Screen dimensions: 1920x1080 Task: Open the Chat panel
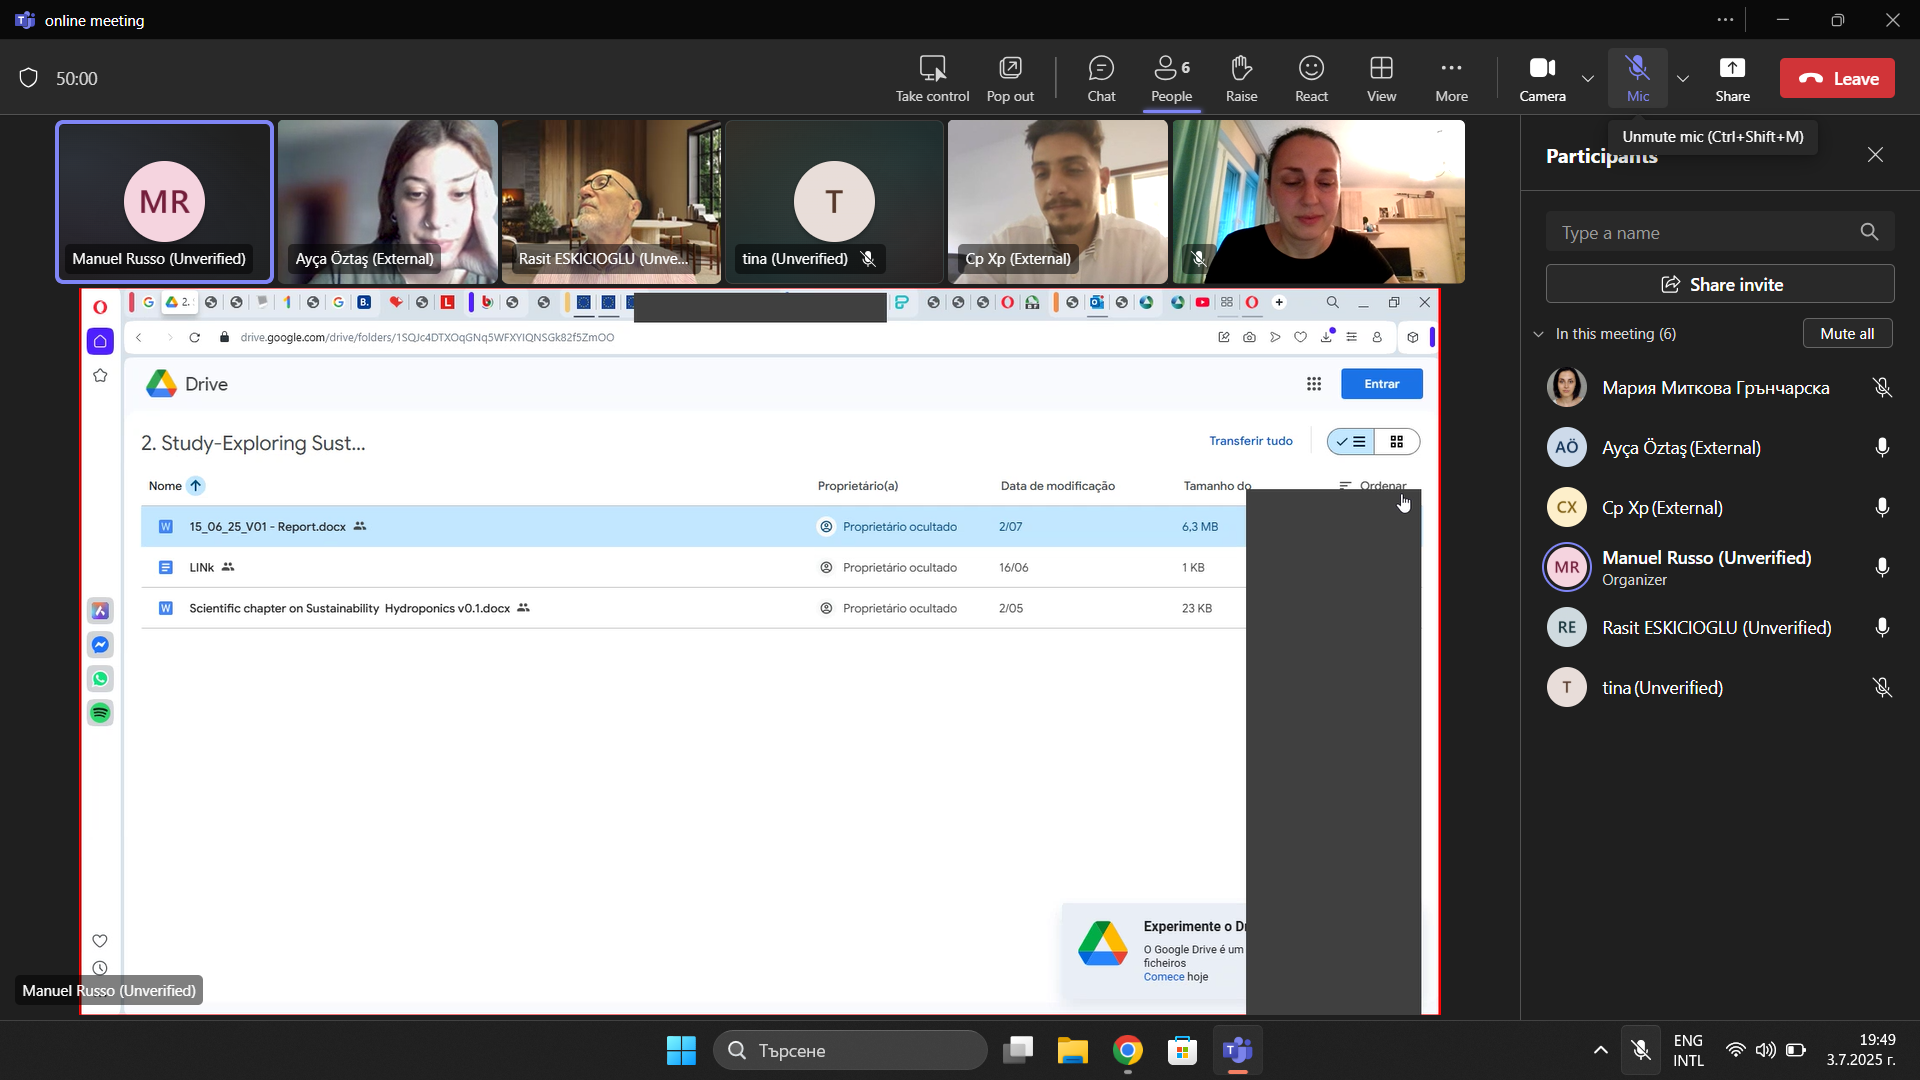click(x=1101, y=78)
